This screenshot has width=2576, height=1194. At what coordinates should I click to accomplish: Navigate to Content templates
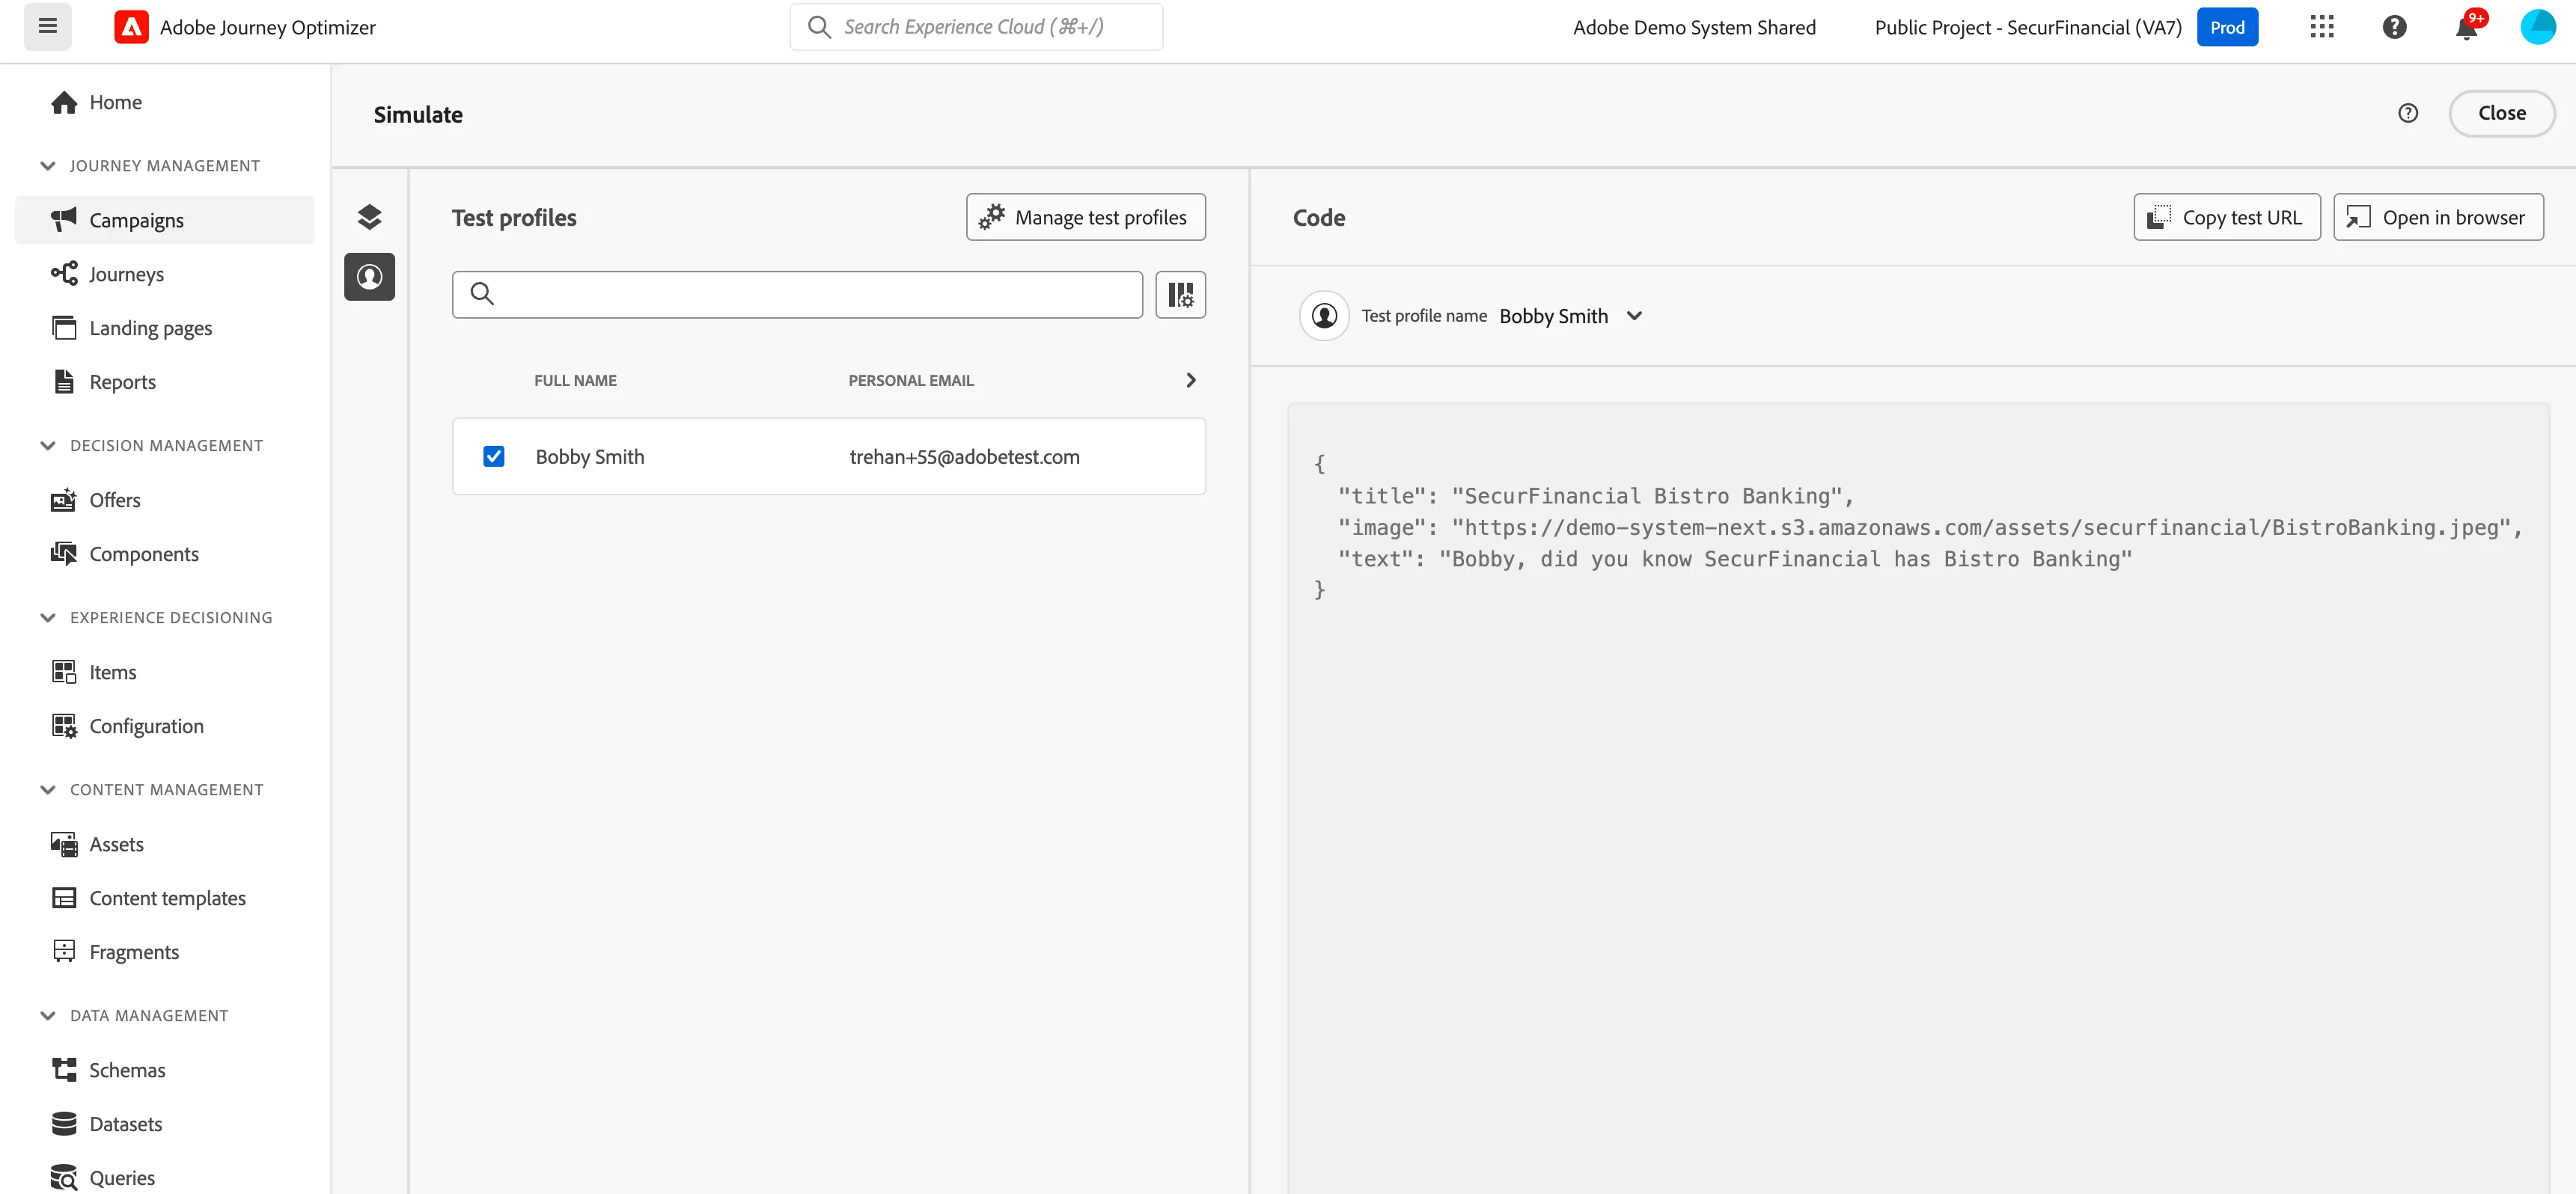(x=167, y=898)
